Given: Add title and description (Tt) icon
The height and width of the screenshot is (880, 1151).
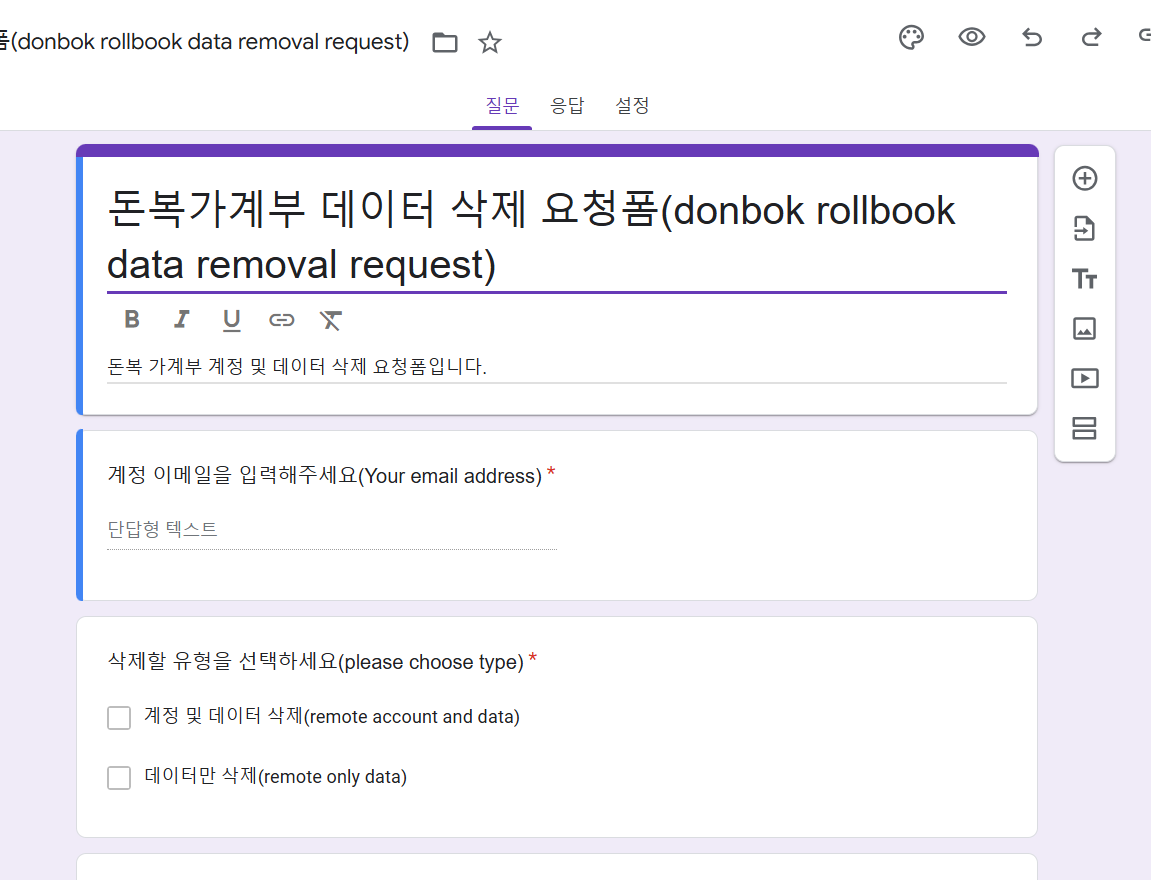Looking at the screenshot, I should coord(1084,279).
